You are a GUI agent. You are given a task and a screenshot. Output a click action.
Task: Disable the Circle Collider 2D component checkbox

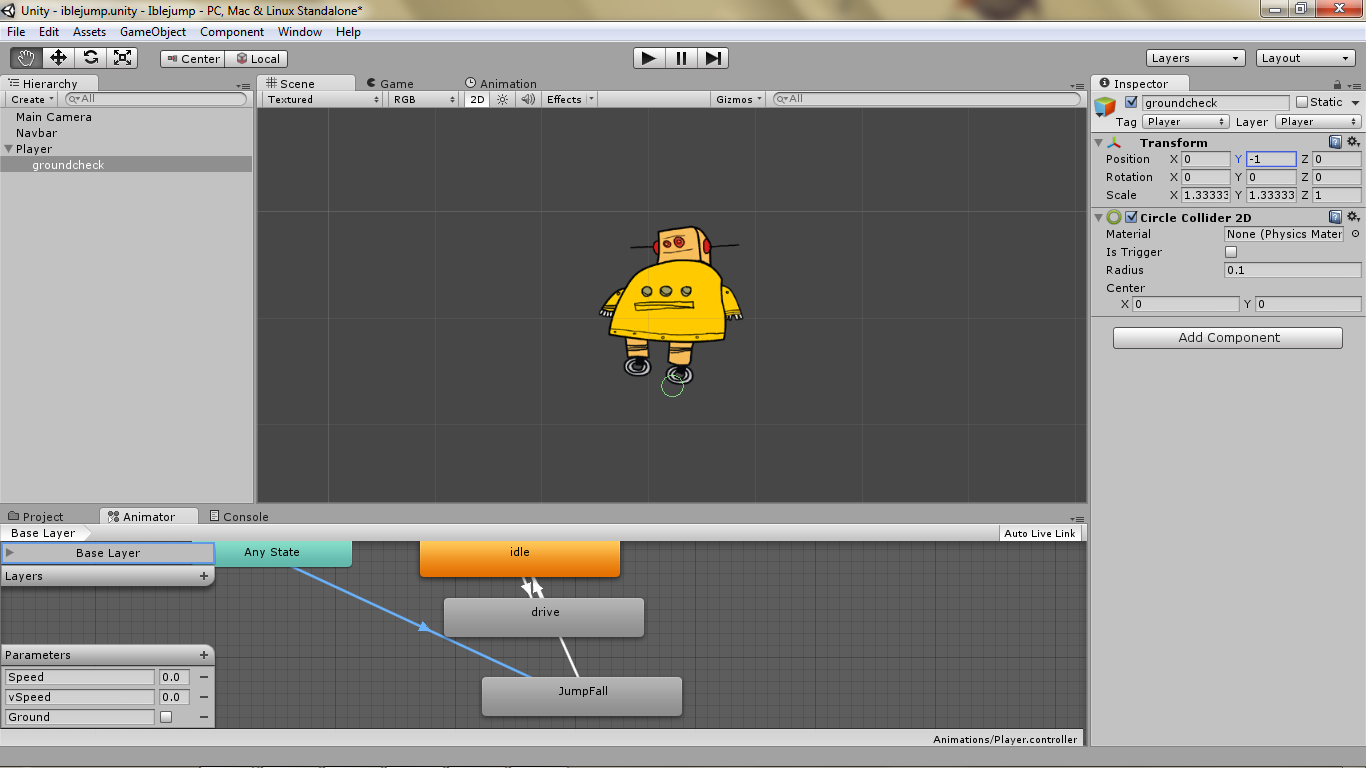(x=1131, y=217)
